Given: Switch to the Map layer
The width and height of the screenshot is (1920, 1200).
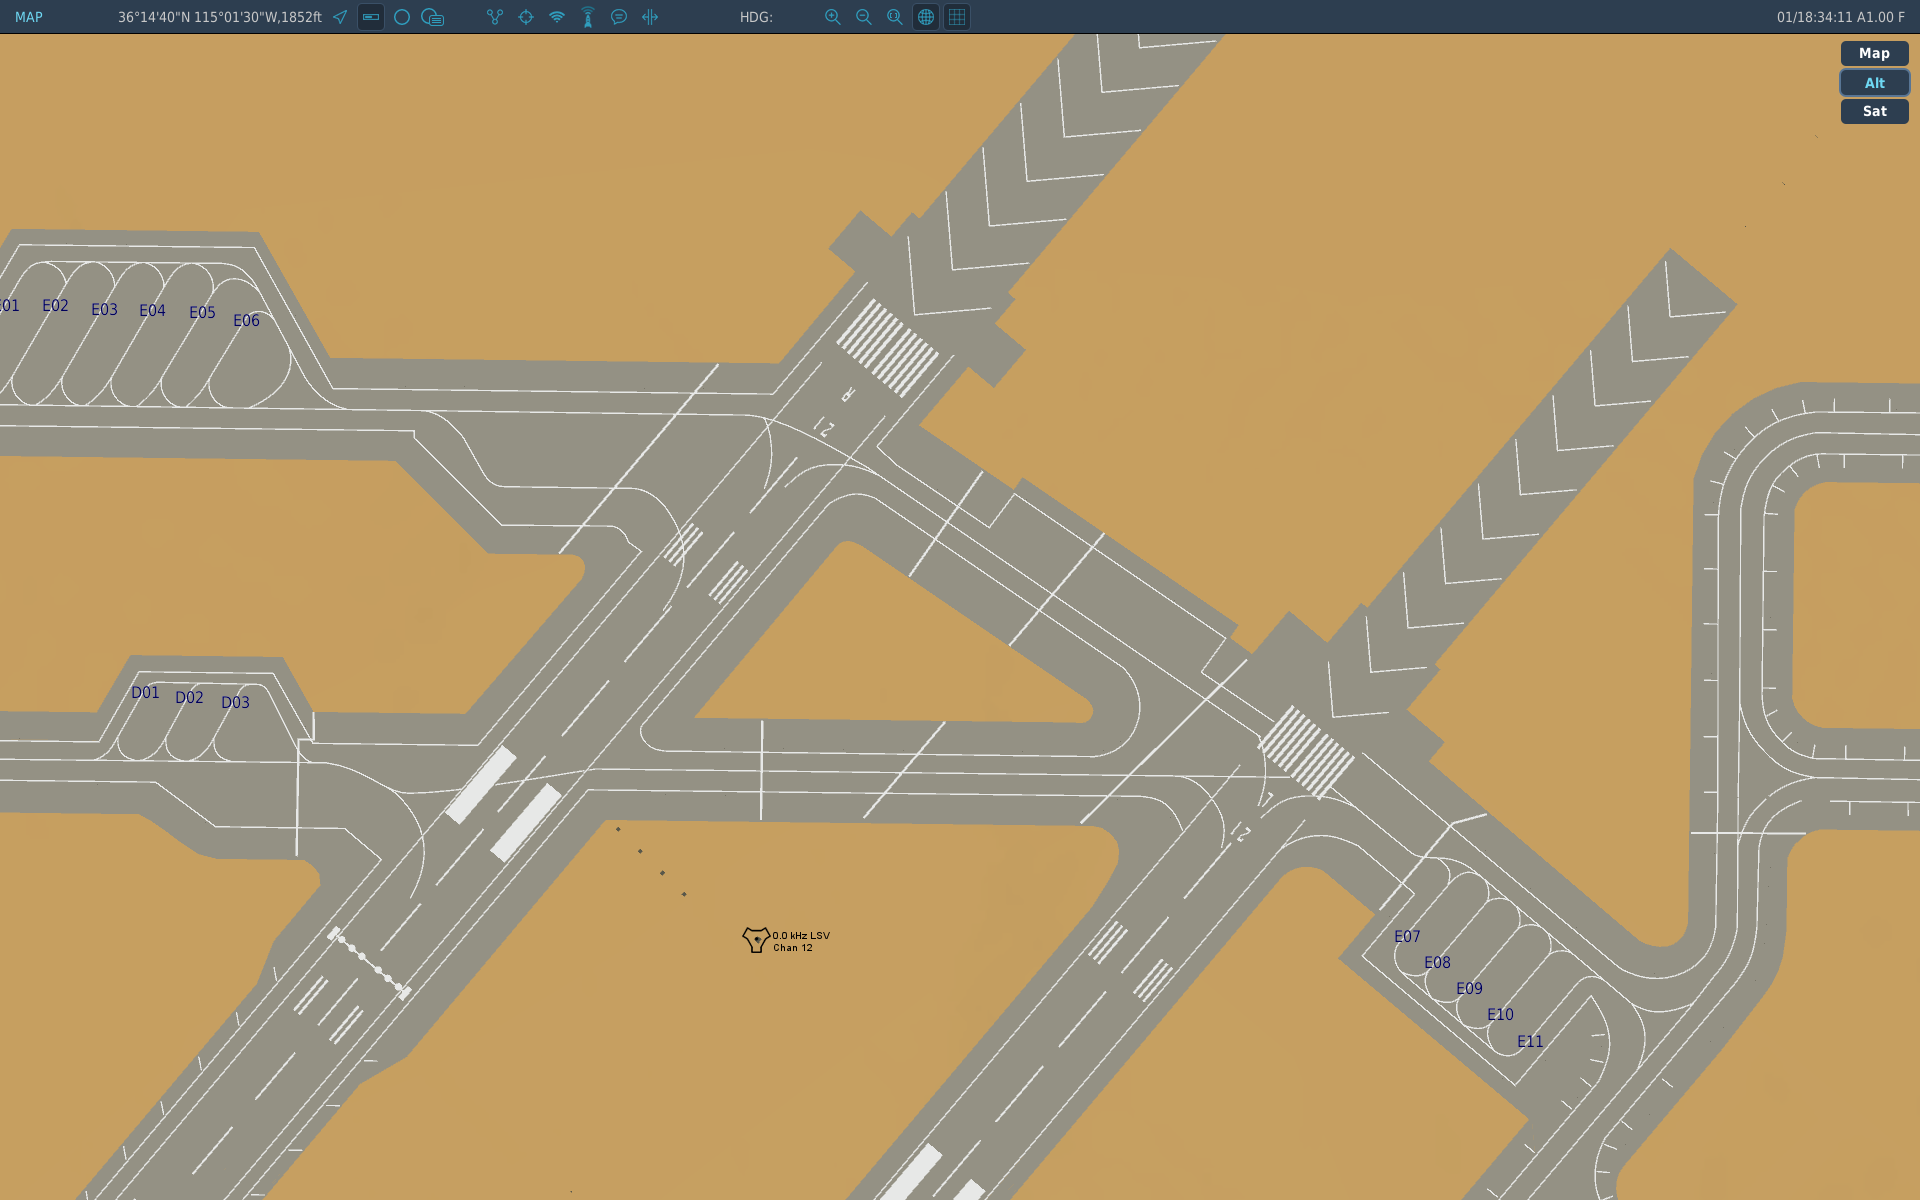Looking at the screenshot, I should (x=1874, y=53).
